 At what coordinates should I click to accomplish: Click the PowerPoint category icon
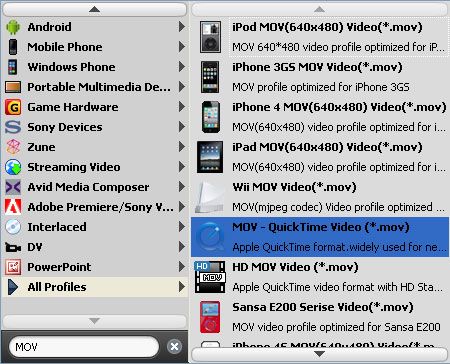(x=13, y=267)
